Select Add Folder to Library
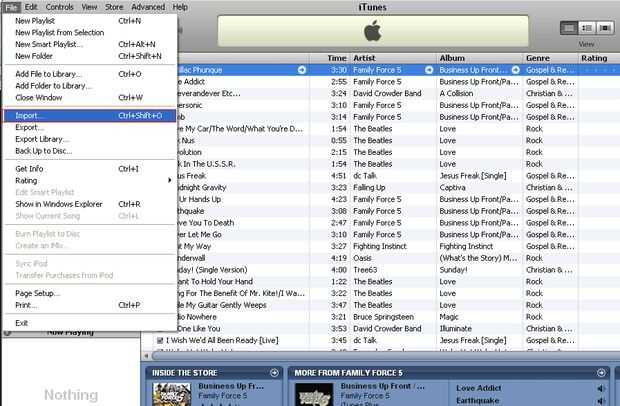The height and width of the screenshot is (406, 620). (89, 86)
